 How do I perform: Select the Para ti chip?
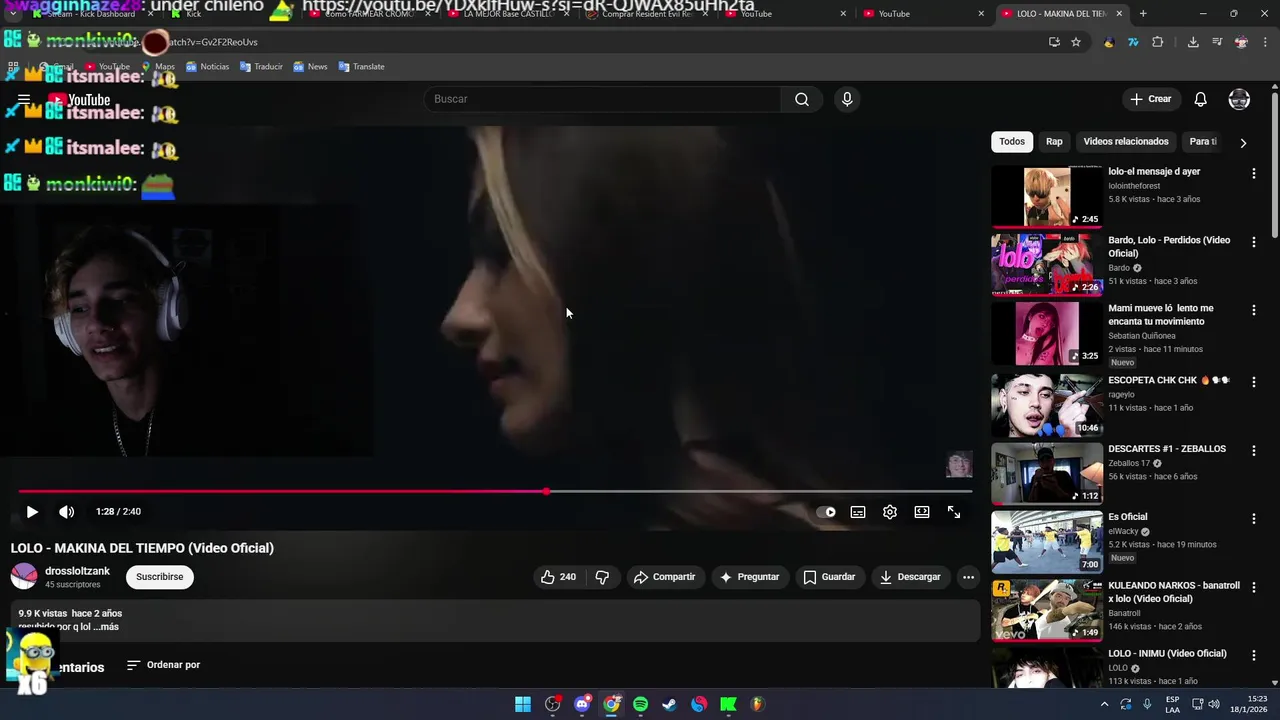(1203, 142)
